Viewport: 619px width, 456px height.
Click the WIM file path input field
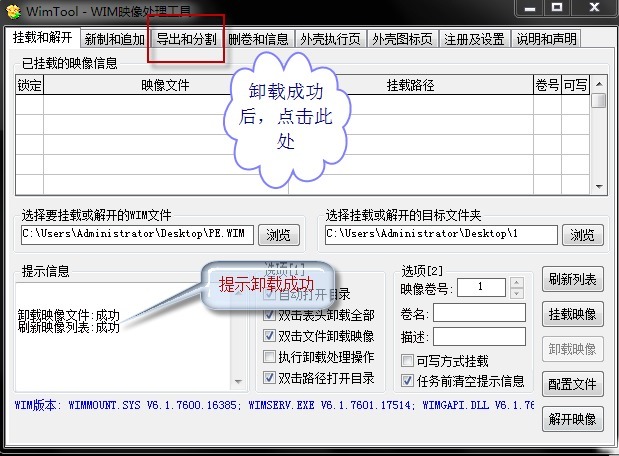pyautogui.click(x=137, y=234)
